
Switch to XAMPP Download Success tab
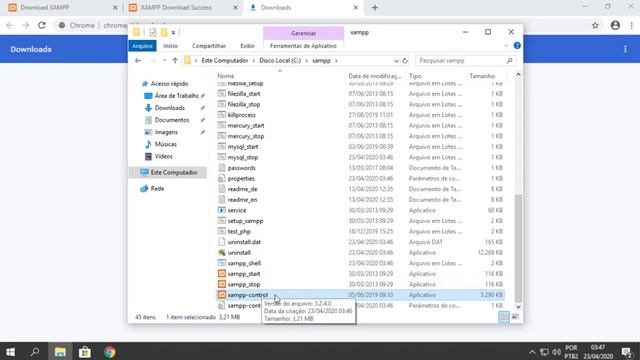[182, 8]
